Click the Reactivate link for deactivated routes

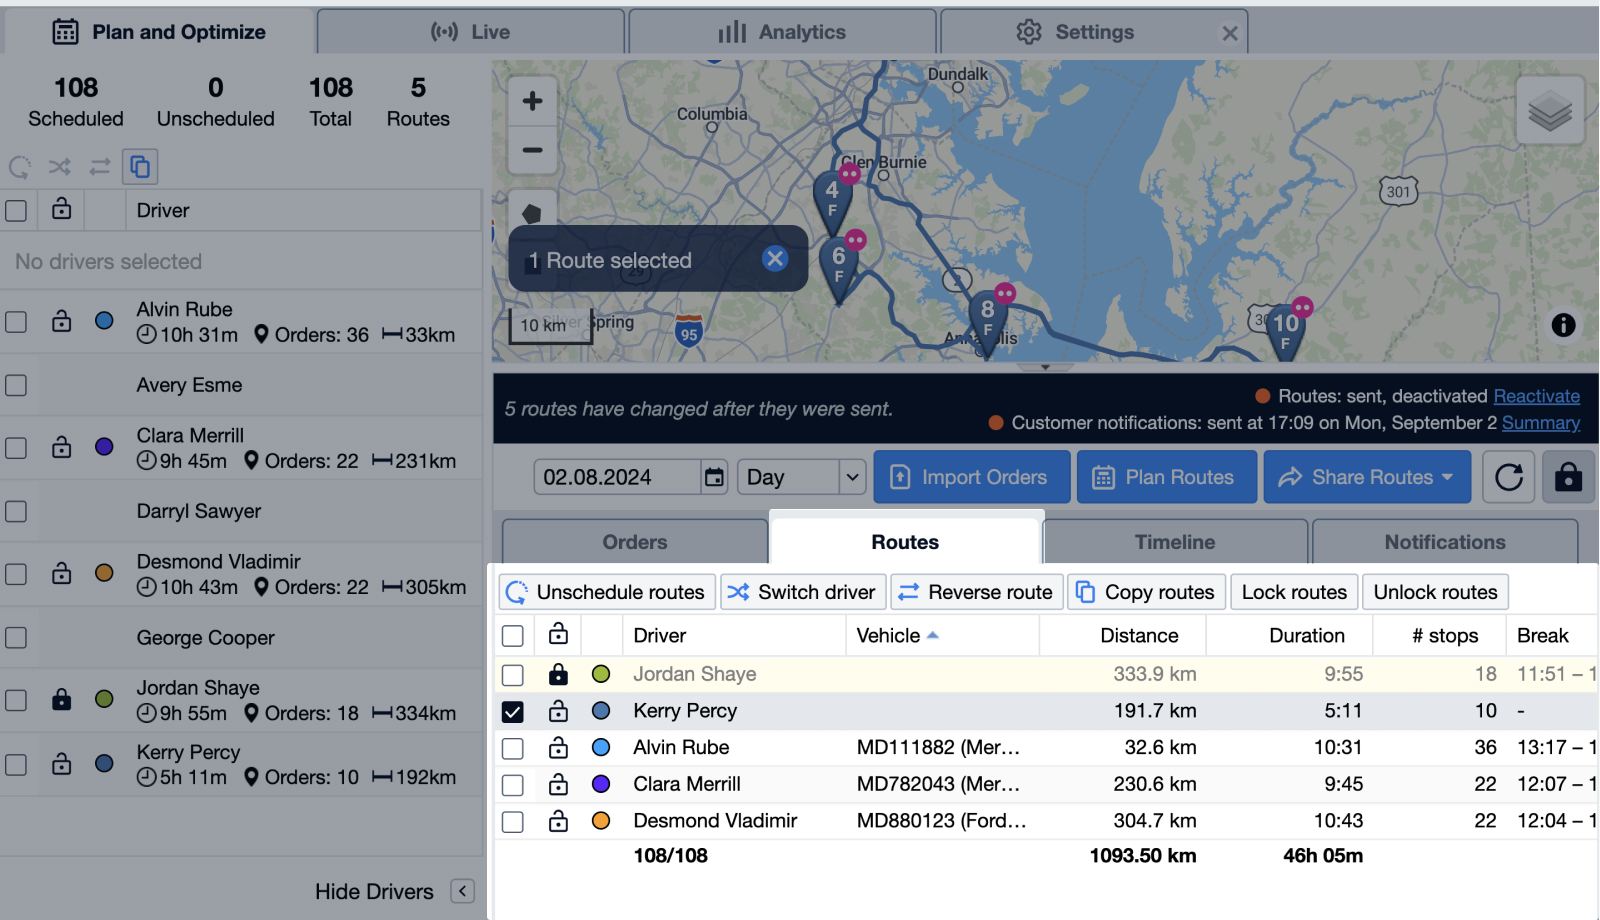[1537, 396]
